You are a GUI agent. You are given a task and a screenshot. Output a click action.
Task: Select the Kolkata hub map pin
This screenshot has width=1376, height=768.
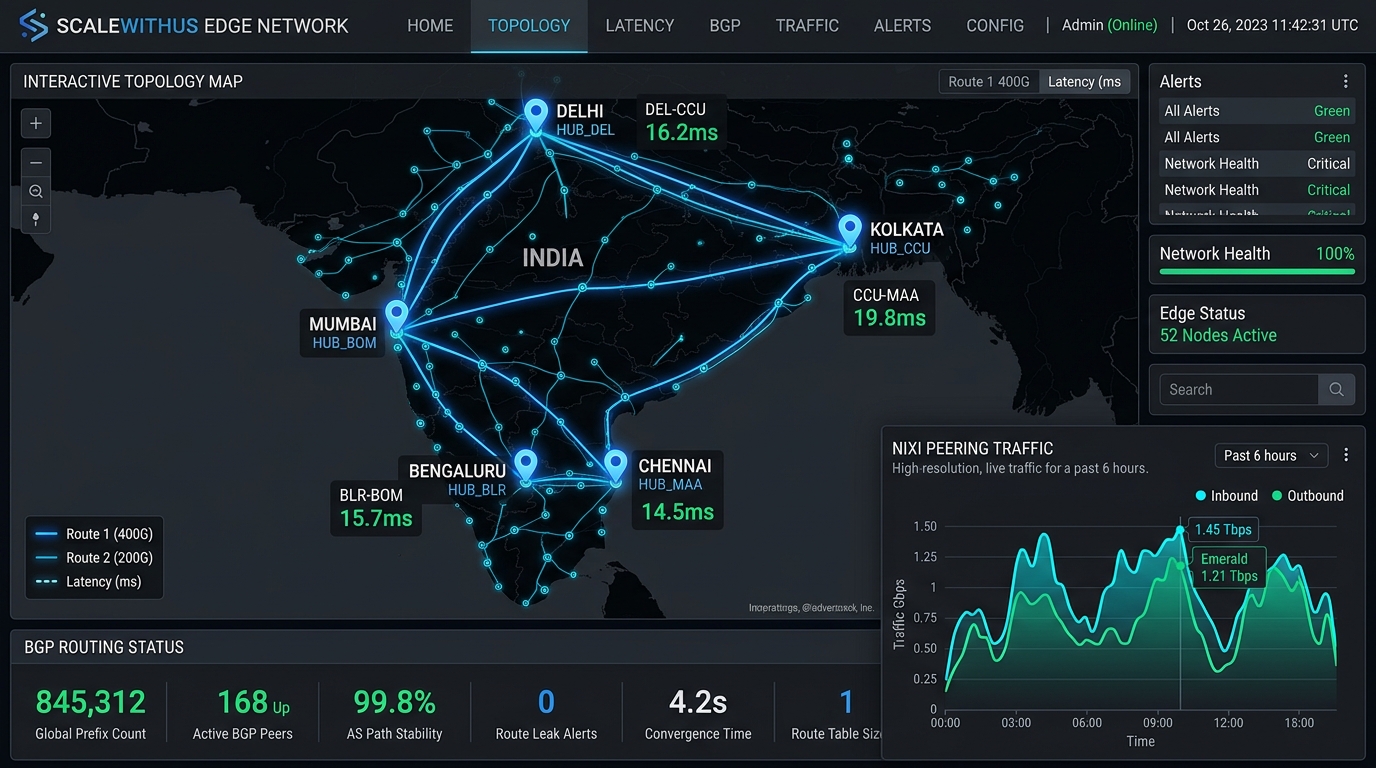[850, 232]
